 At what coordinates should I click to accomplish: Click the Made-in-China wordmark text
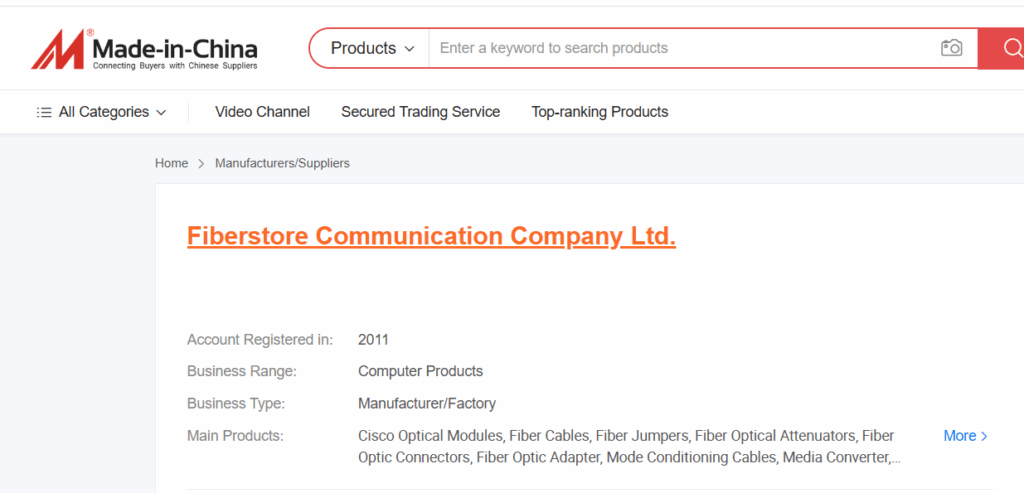click(x=174, y=48)
